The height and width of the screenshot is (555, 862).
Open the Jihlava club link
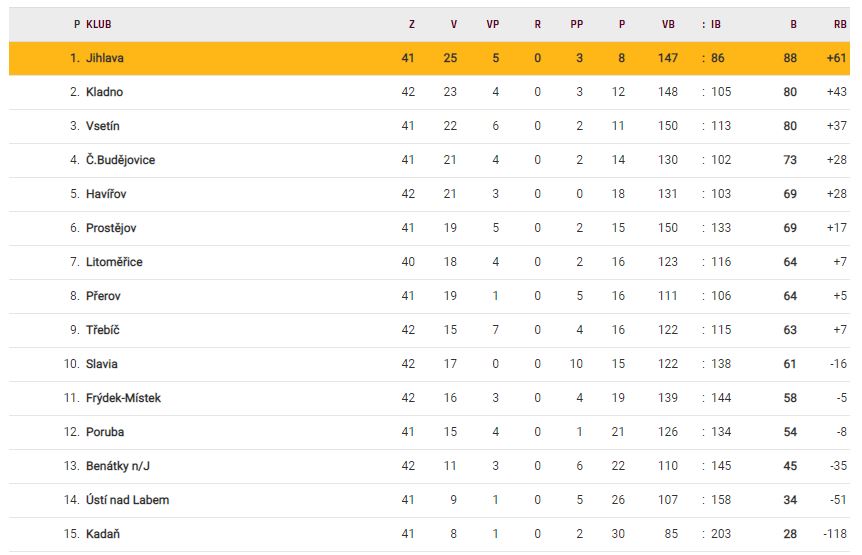tap(105, 58)
